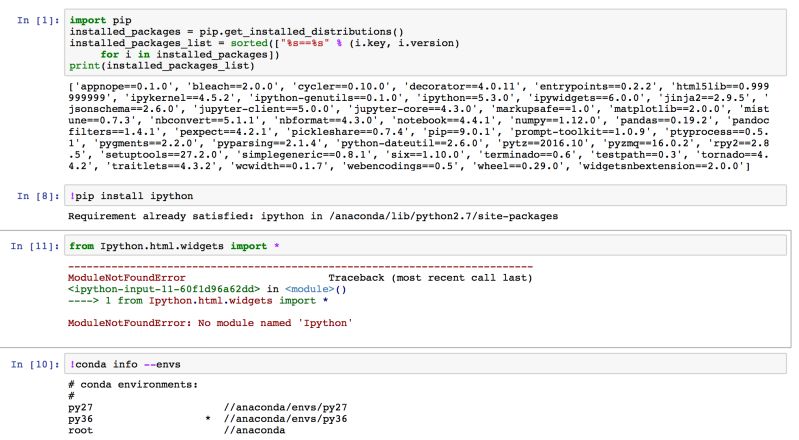Click 'traitlets==4.3.2' in package output
This screenshot has width=799, height=440.
click(x=165, y=166)
